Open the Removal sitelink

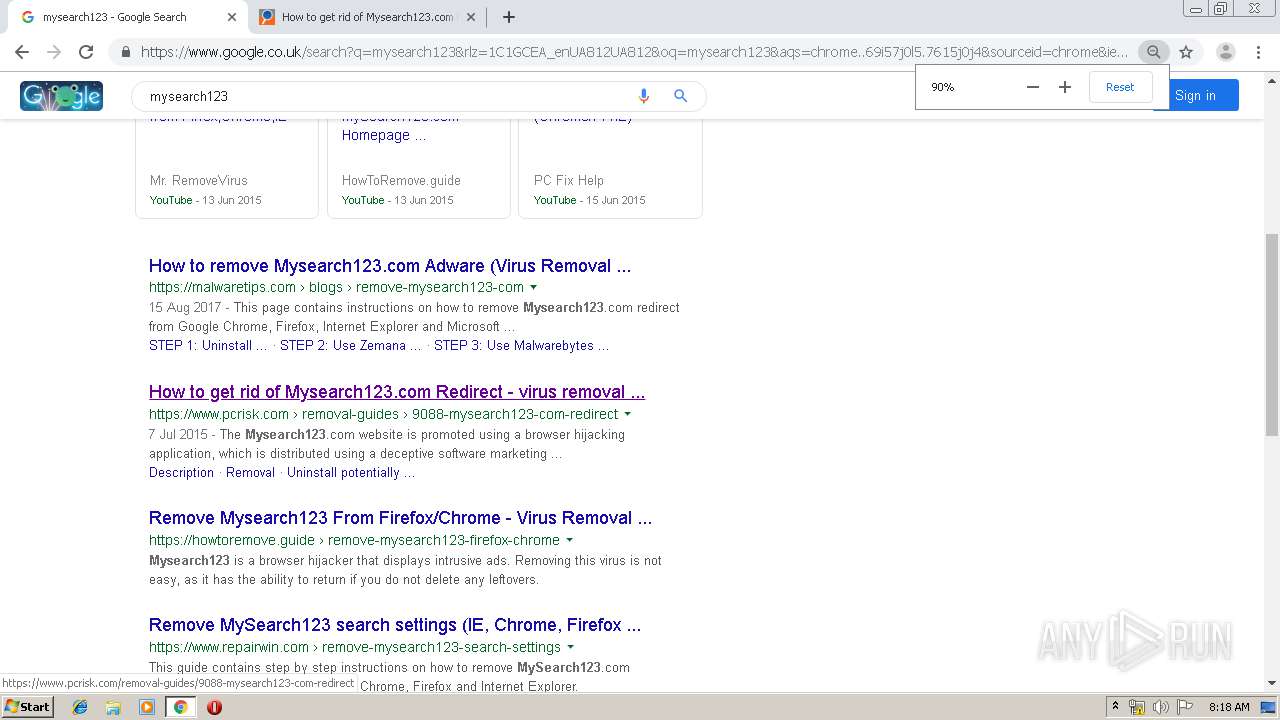(x=250, y=472)
